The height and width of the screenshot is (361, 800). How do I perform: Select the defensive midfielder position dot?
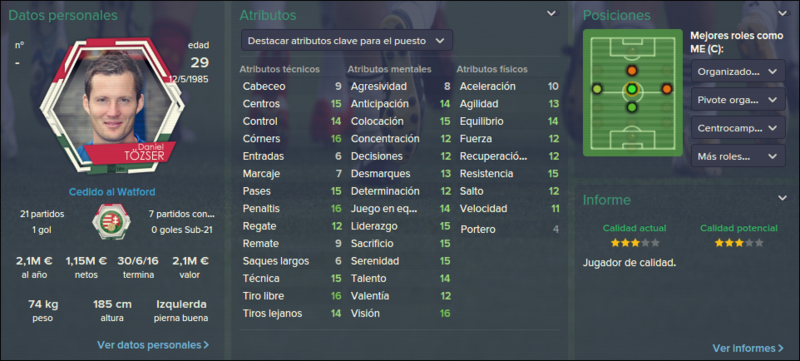coord(632,107)
